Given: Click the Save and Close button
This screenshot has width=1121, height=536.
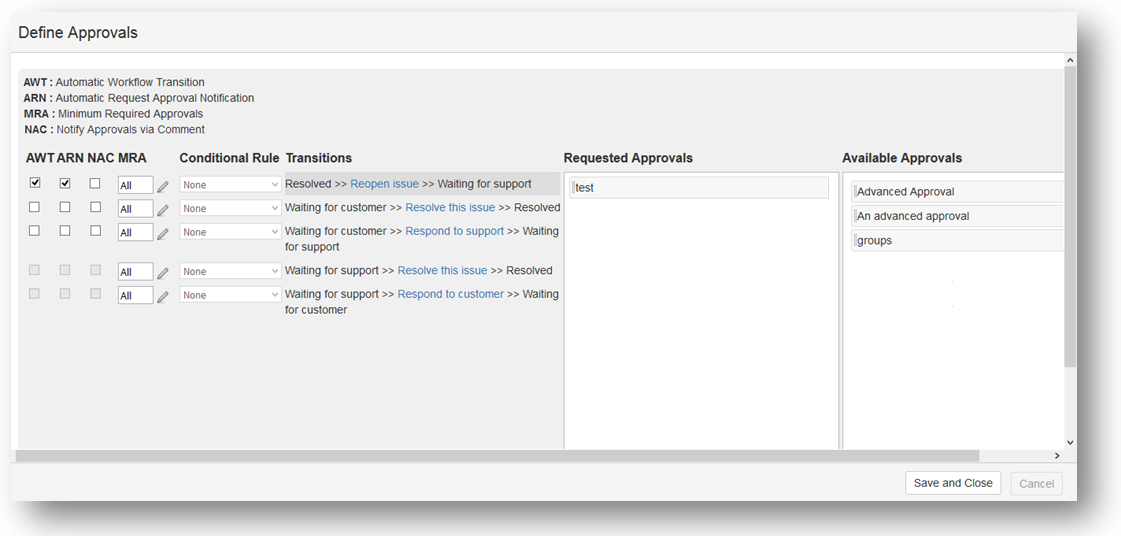Looking at the screenshot, I should click(952, 483).
